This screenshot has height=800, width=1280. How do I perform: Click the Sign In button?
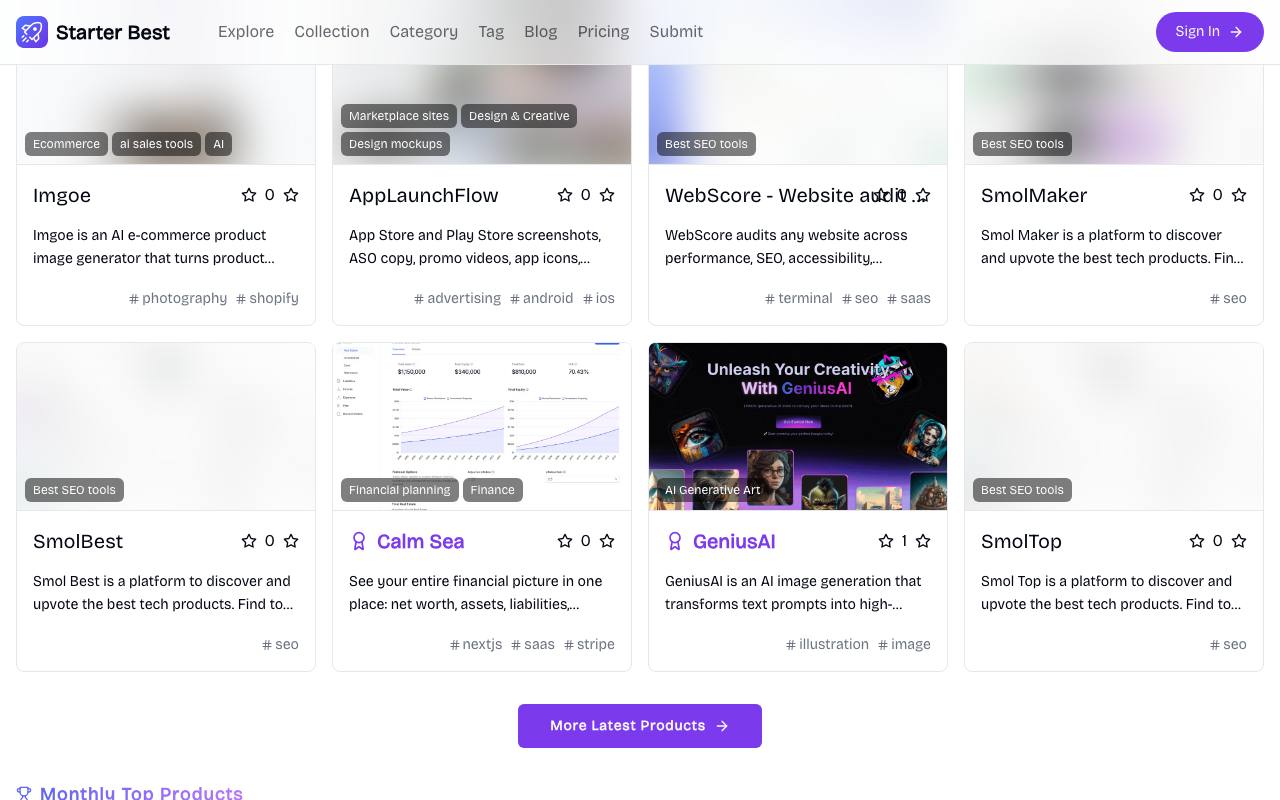coord(1210,32)
